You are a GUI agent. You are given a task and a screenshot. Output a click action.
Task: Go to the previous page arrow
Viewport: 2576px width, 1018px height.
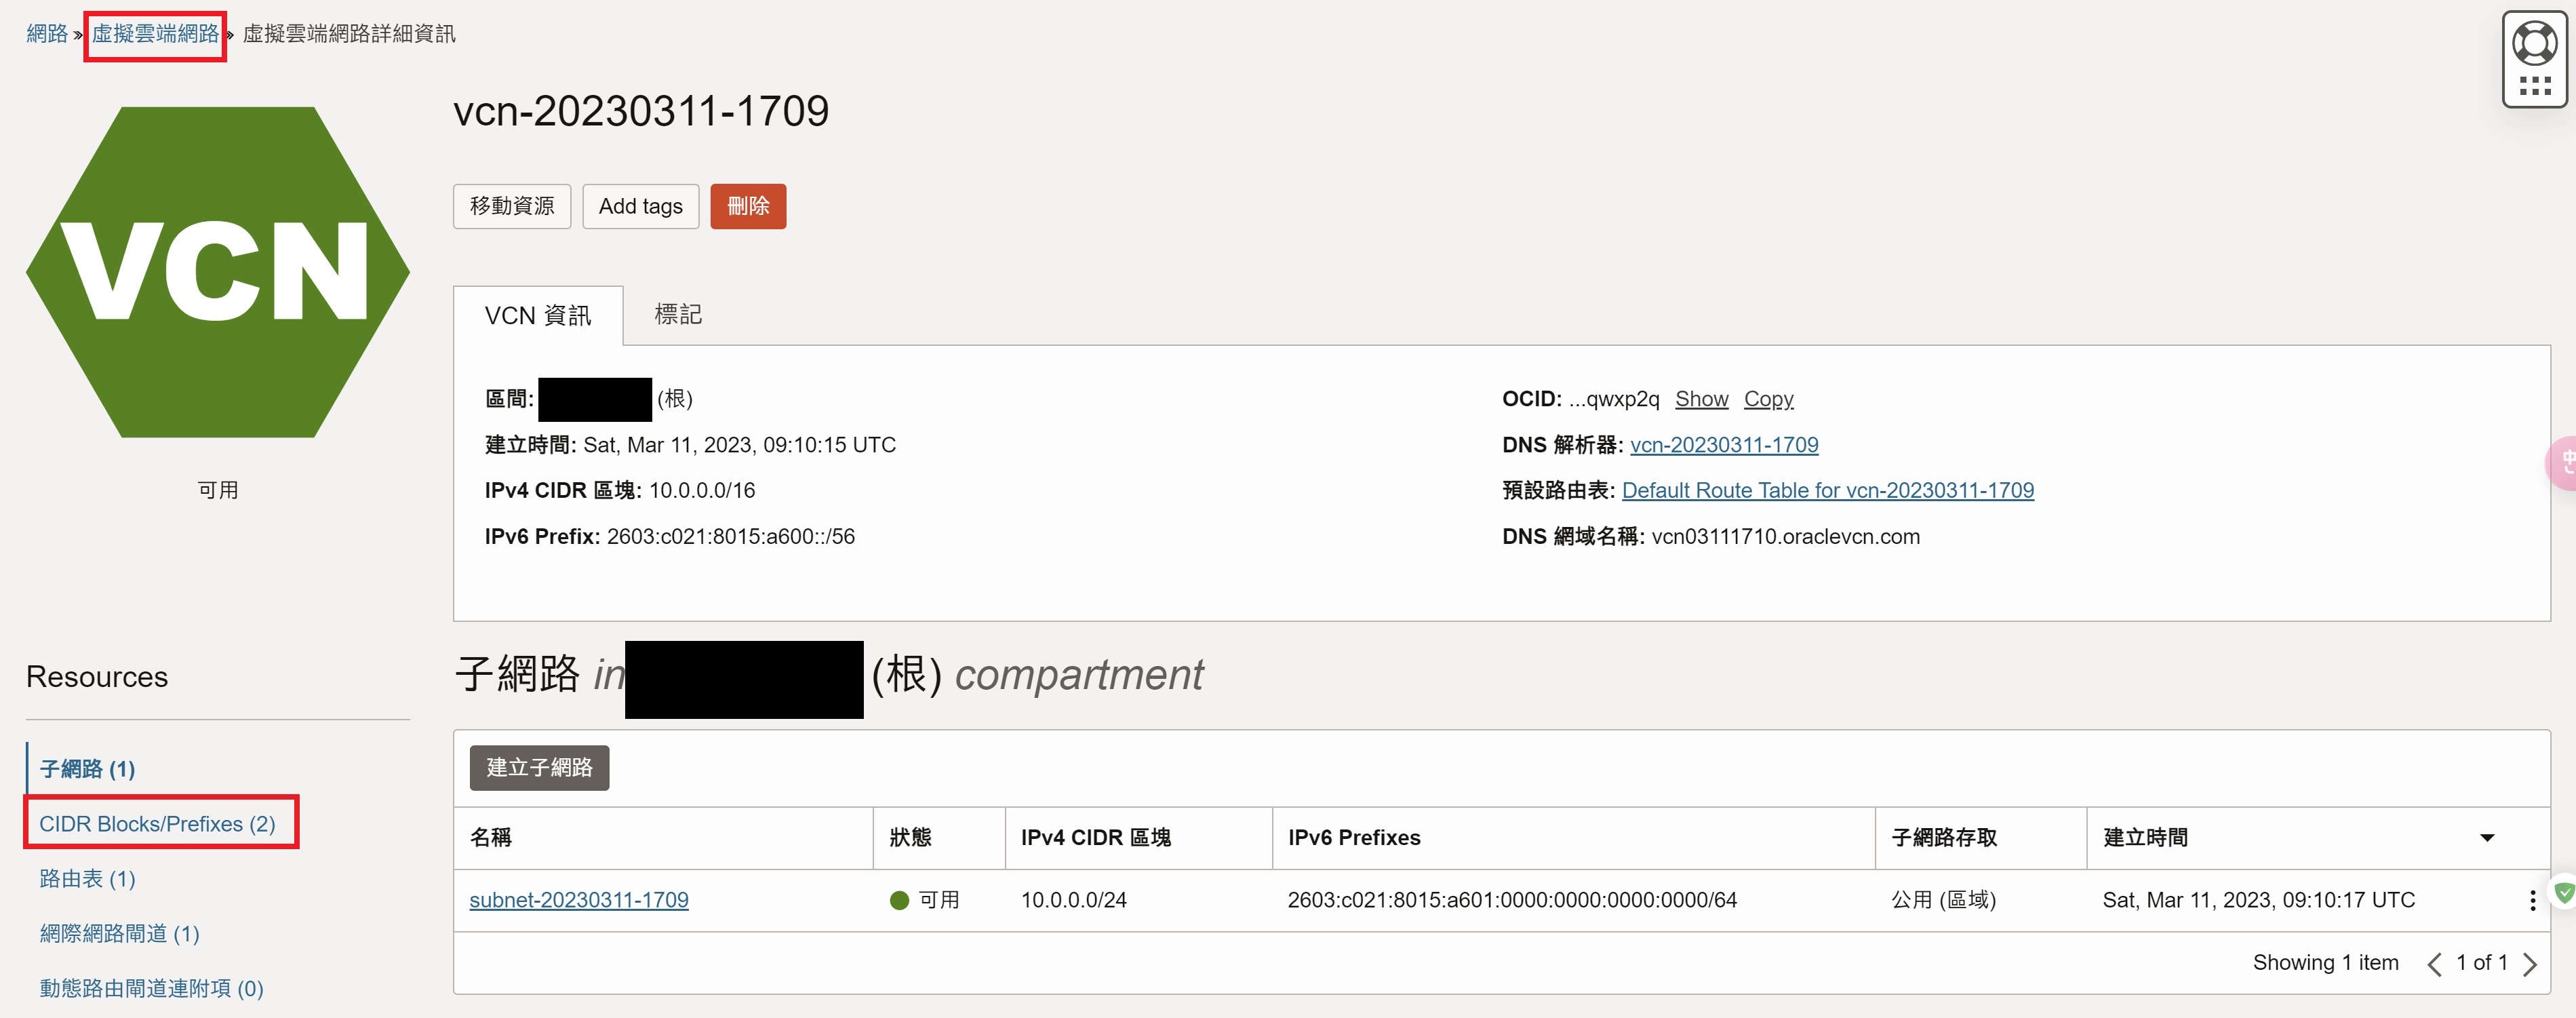click(x=2435, y=964)
